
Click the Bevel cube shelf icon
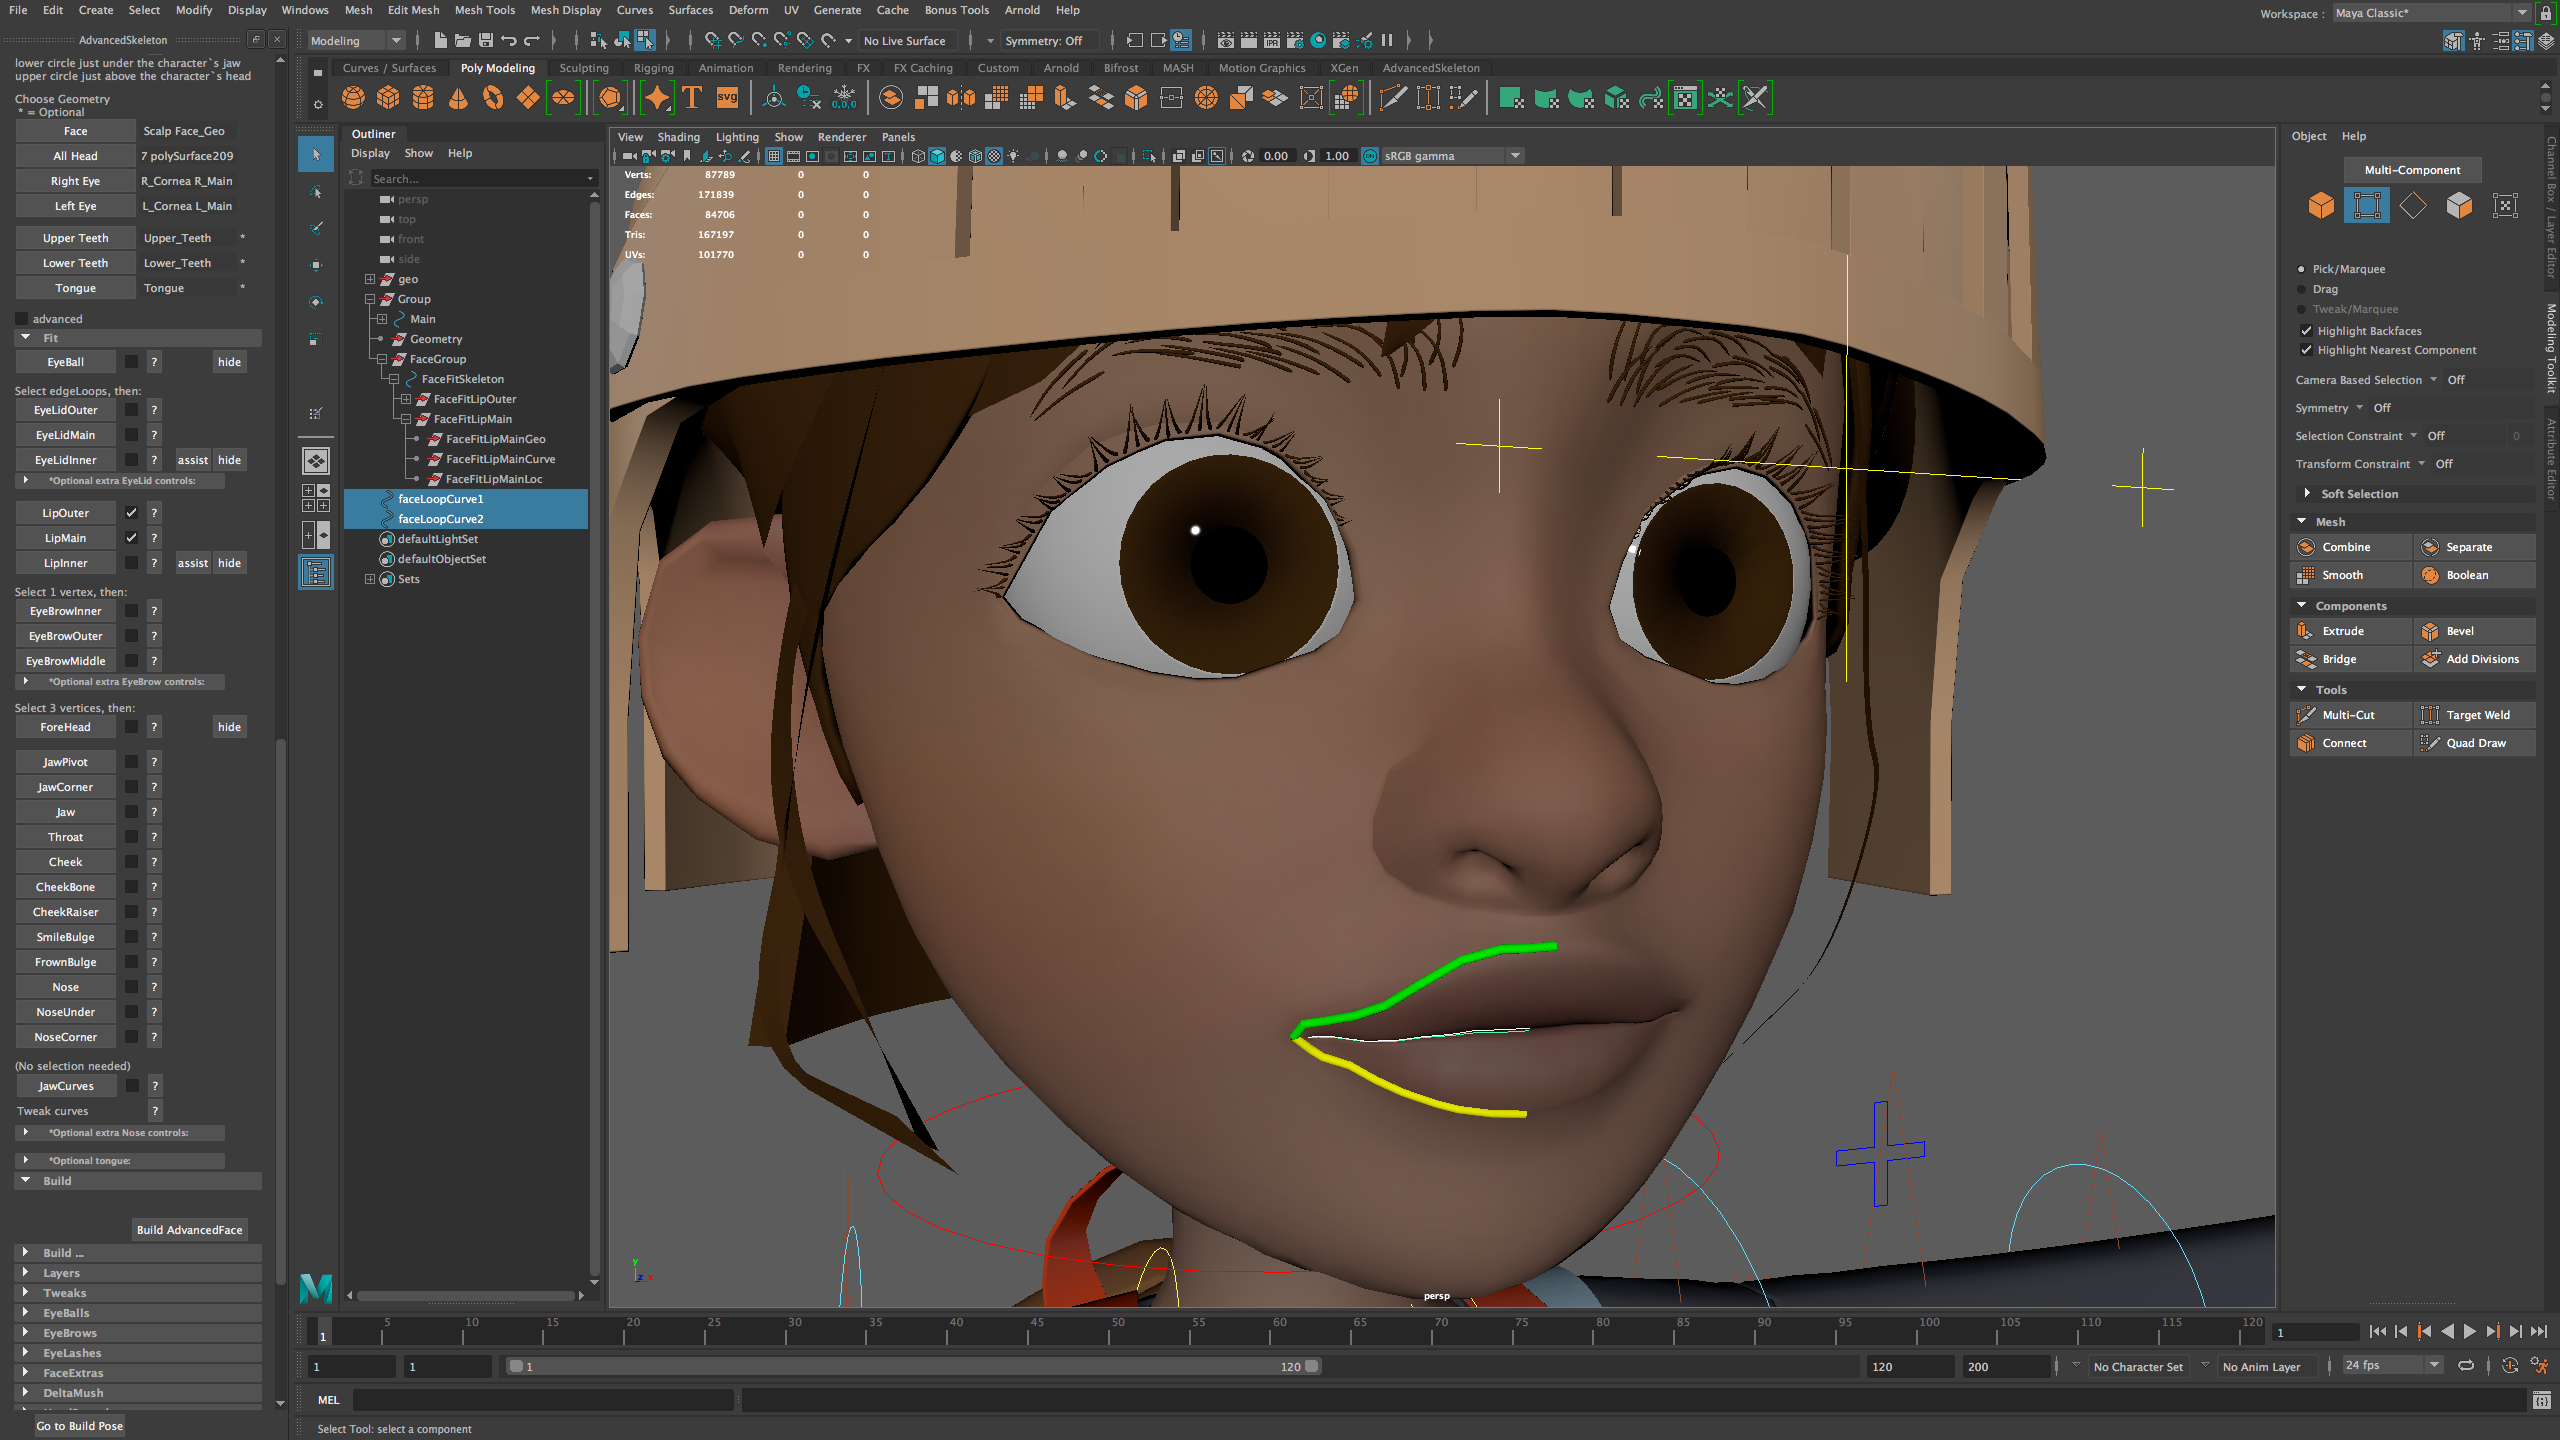(1136, 98)
